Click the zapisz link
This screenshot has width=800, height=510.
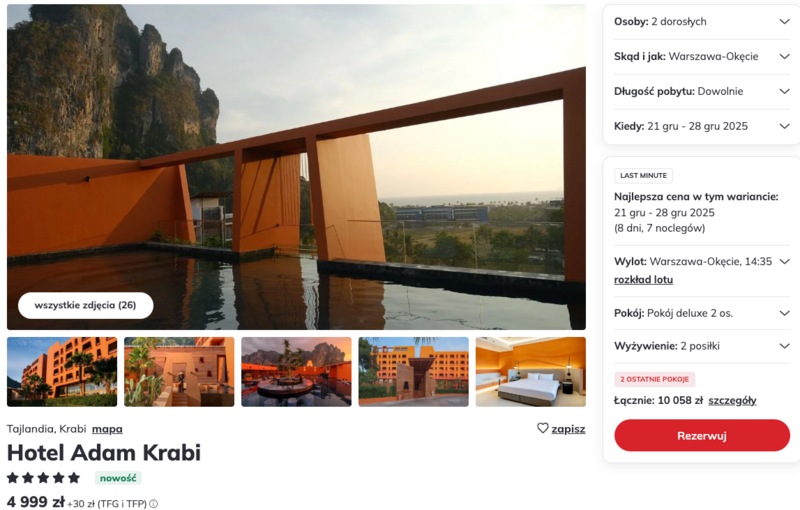pyautogui.click(x=568, y=429)
